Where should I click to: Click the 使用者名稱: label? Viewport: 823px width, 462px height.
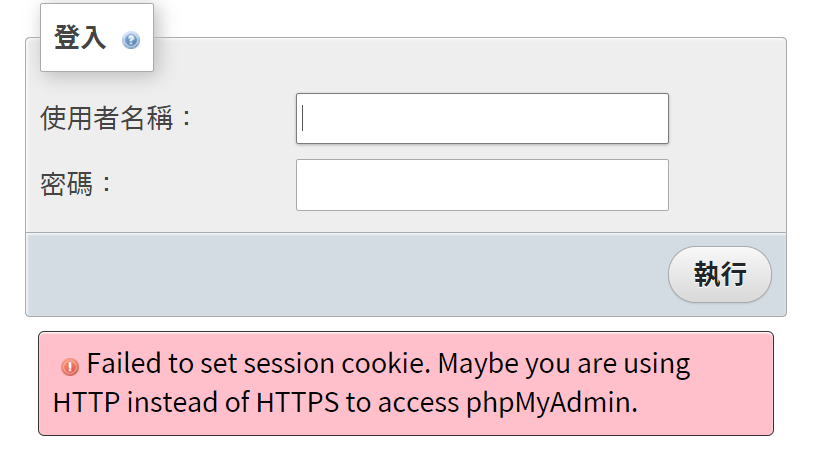115,119
